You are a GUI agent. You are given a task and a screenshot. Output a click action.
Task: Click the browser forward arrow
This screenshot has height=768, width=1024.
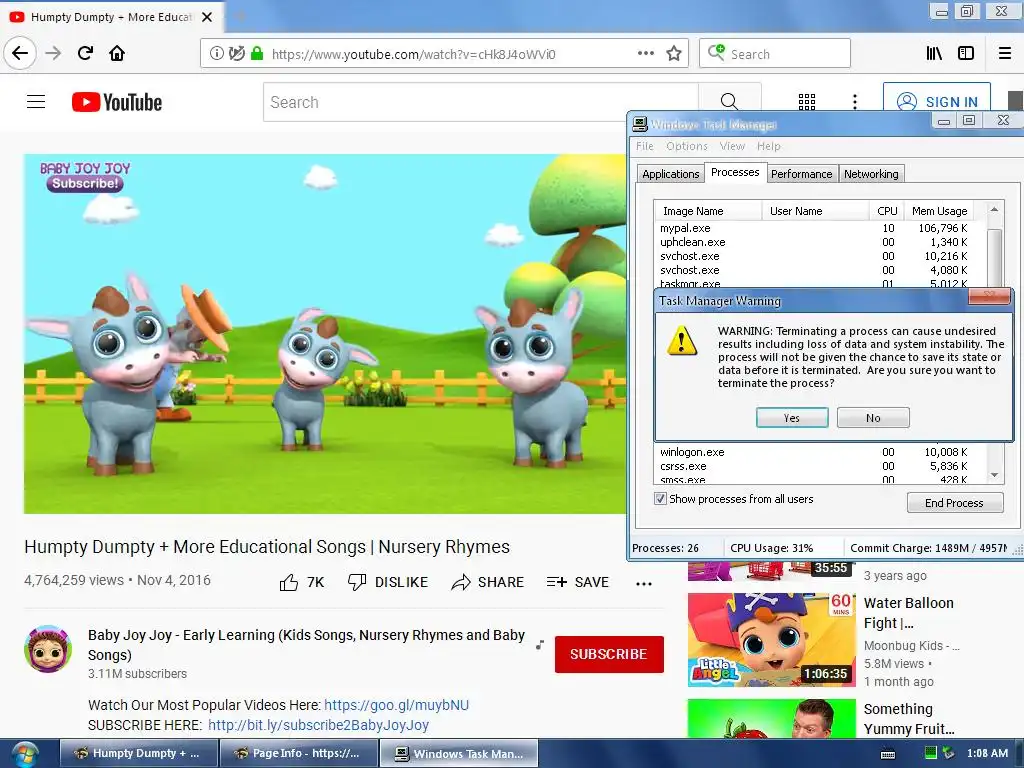54,53
